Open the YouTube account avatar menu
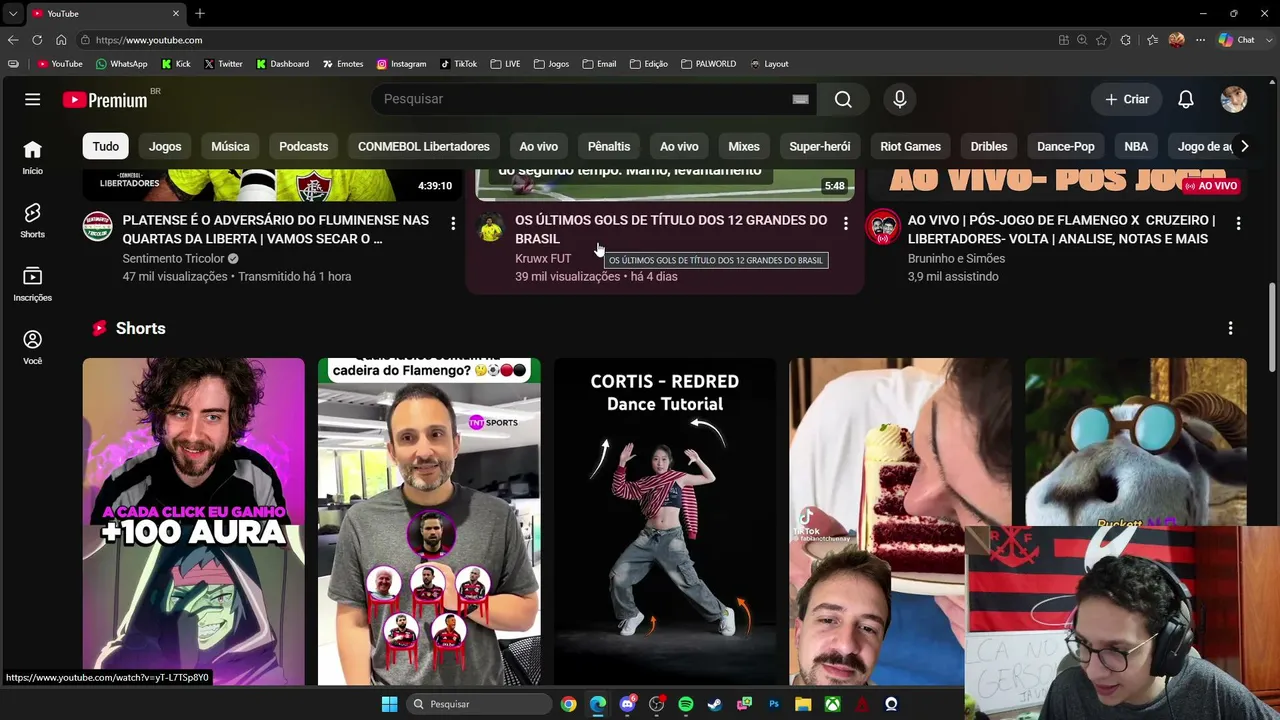Image resolution: width=1280 pixels, height=720 pixels. (1234, 99)
